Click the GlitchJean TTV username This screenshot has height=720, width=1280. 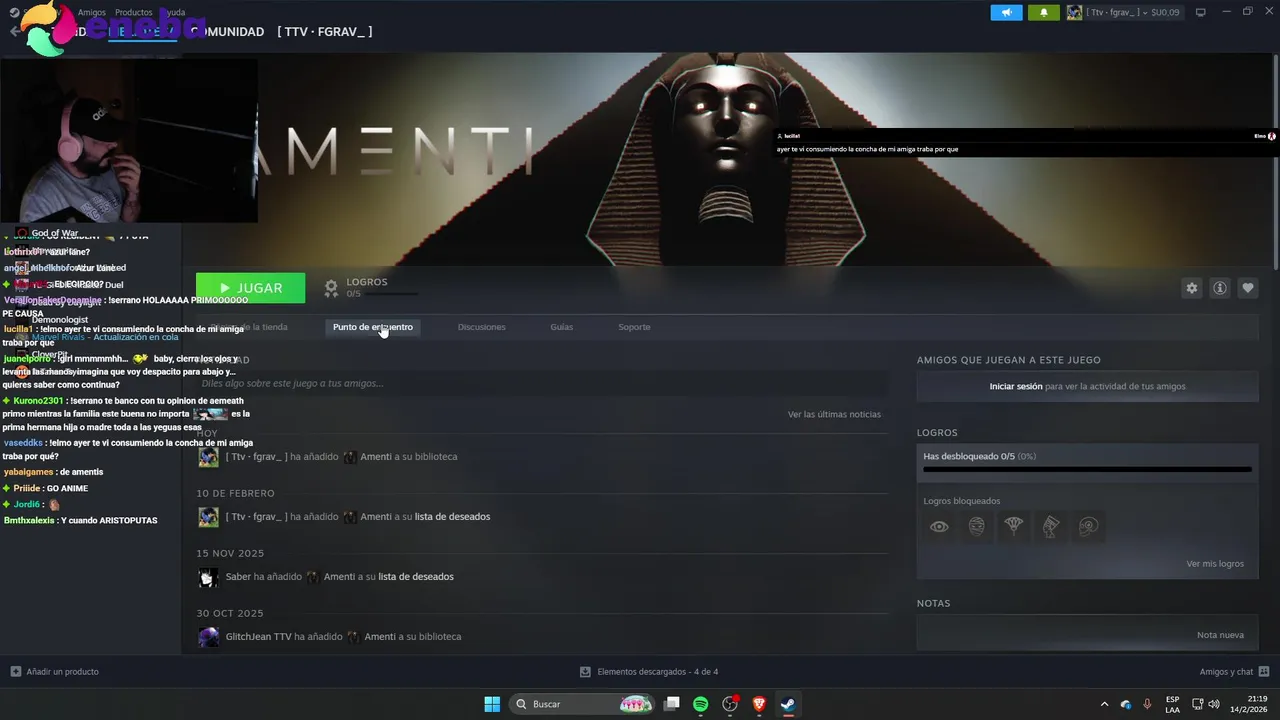point(258,637)
